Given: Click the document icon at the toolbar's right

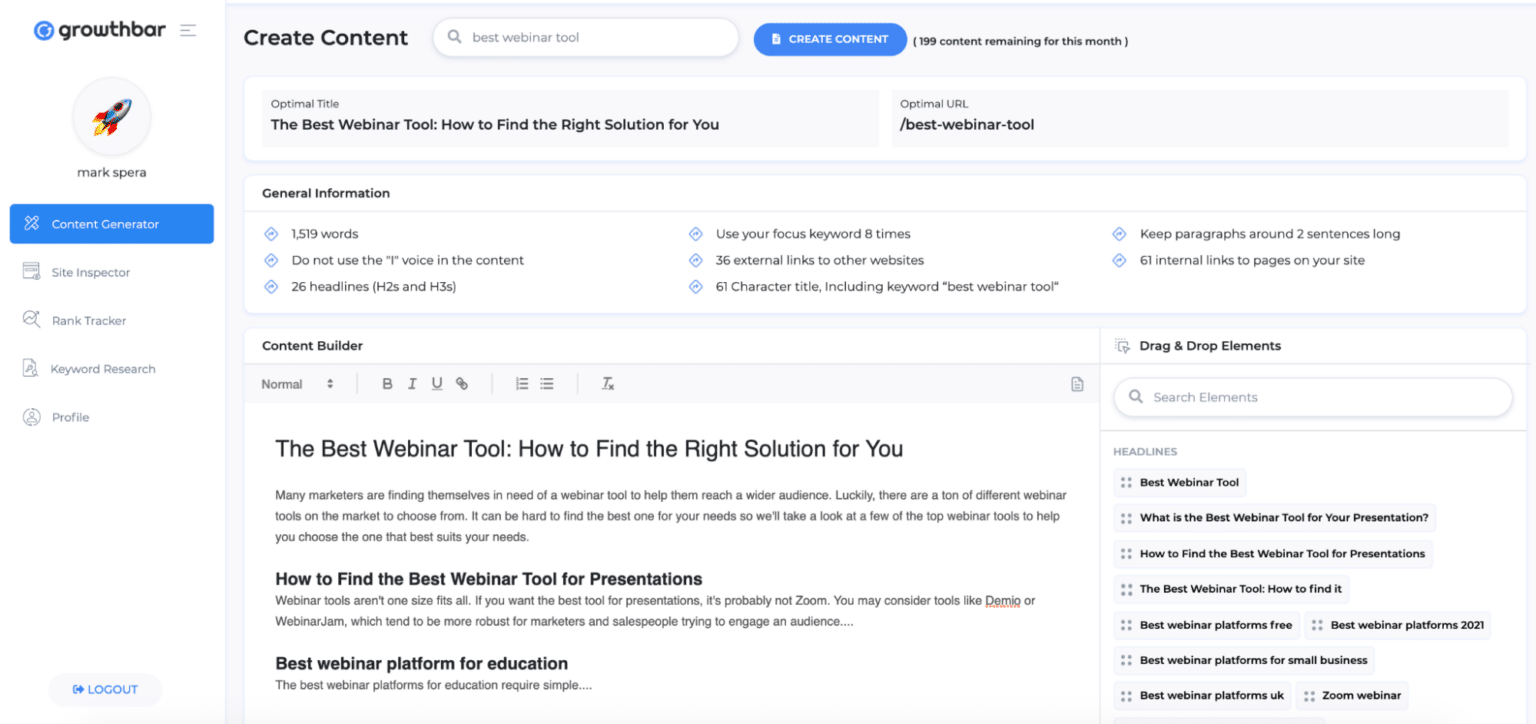Looking at the screenshot, I should click(1077, 383).
